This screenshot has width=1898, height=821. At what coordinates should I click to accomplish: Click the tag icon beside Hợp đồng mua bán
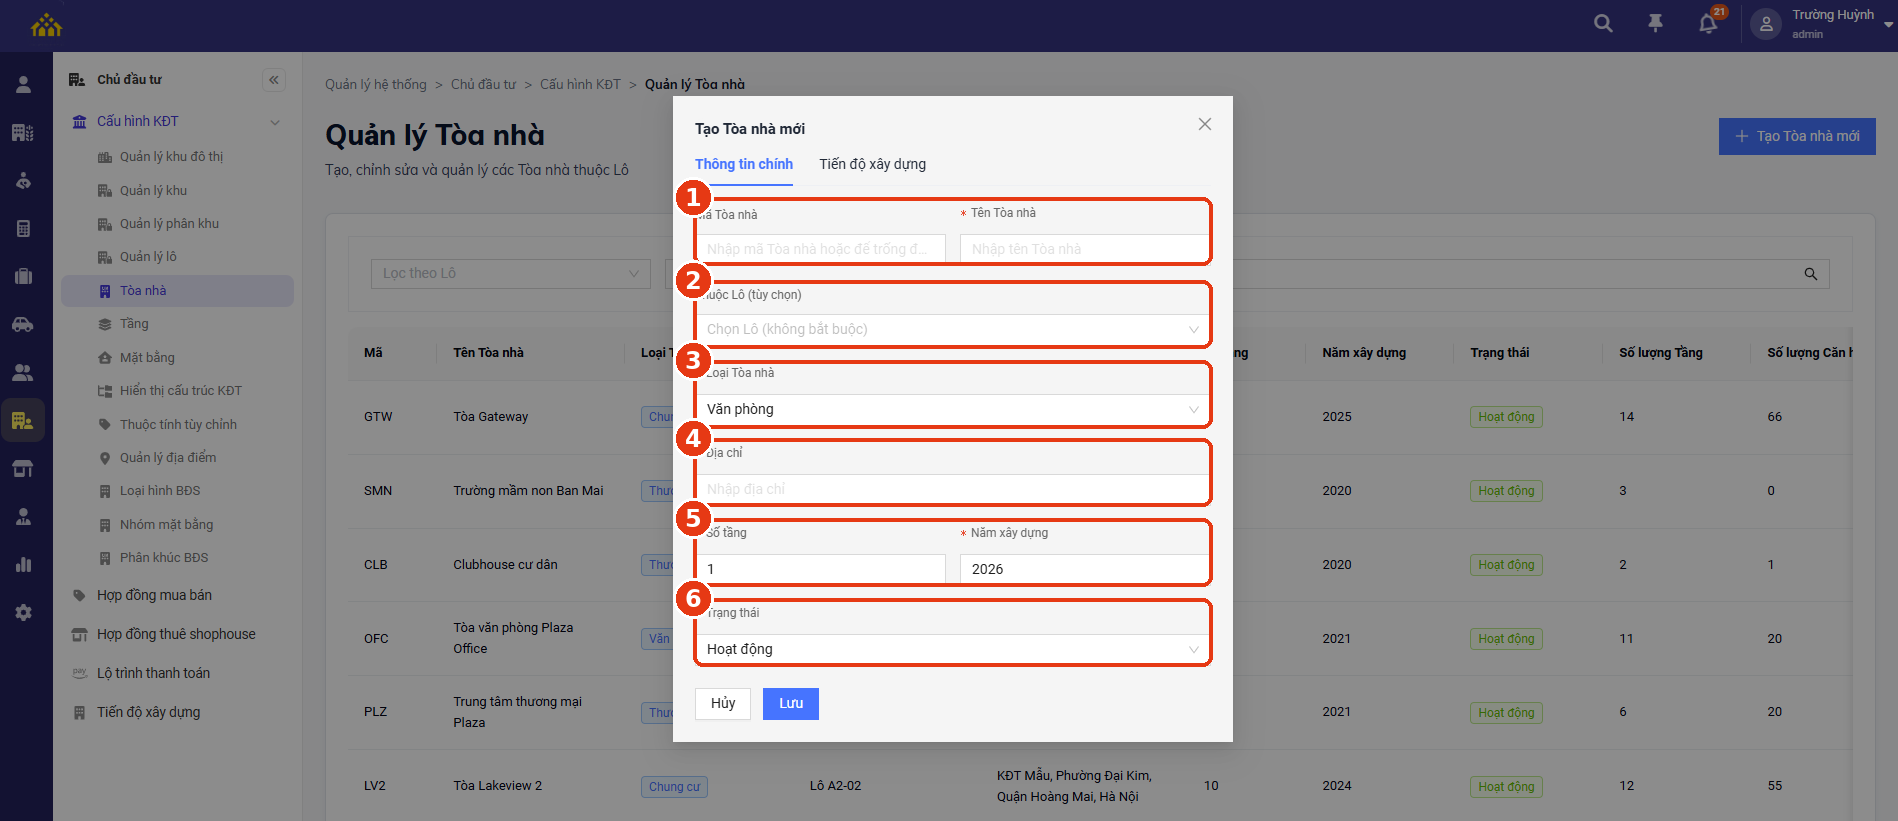pyautogui.click(x=80, y=595)
